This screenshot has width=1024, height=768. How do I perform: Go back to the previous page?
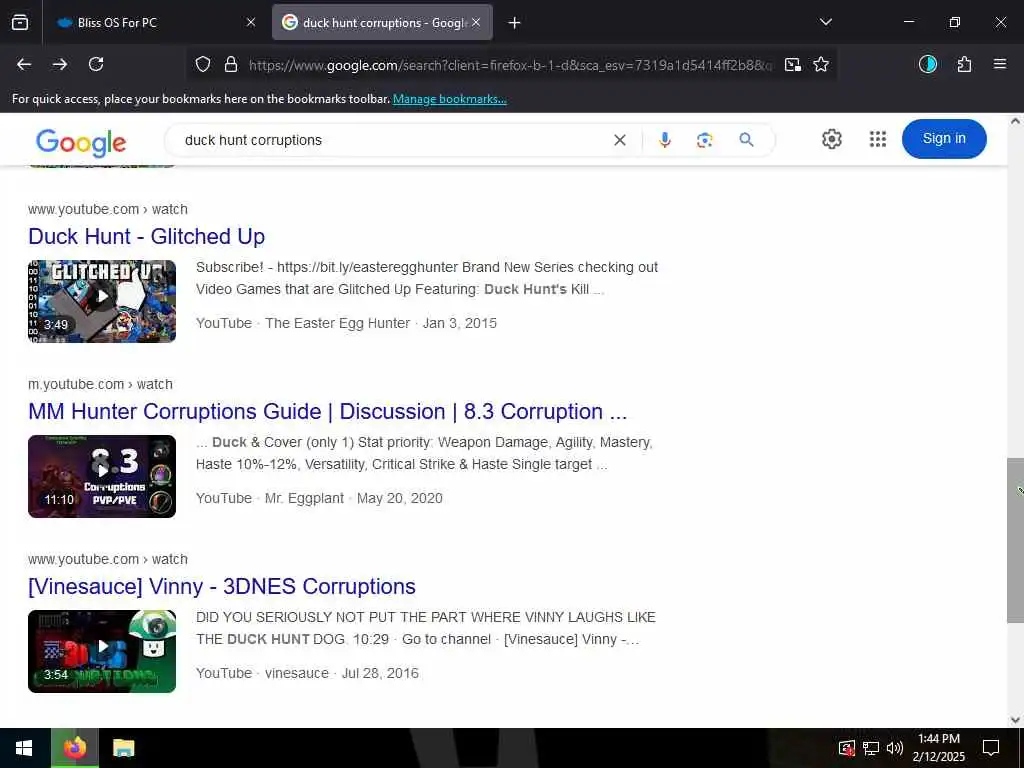click(24, 64)
